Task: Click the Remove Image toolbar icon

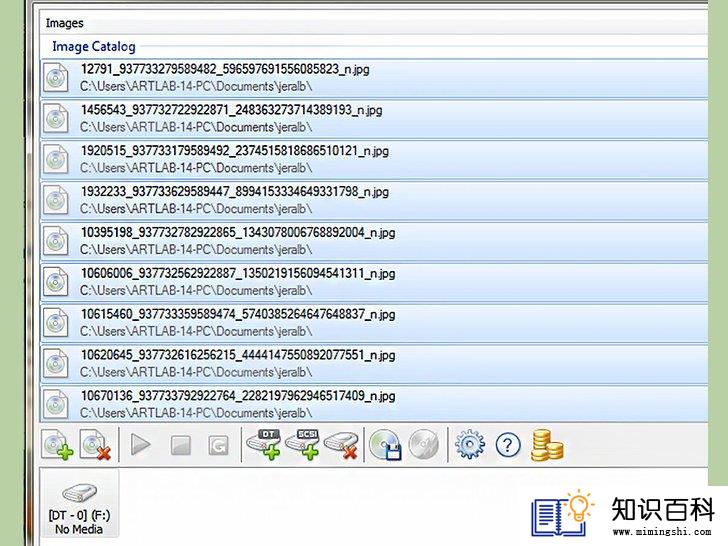Action: (96, 445)
